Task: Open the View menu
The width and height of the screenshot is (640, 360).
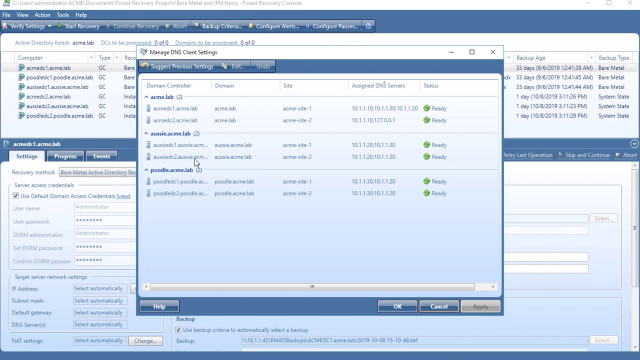Action: pyautogui.click(x=22, y=15)
